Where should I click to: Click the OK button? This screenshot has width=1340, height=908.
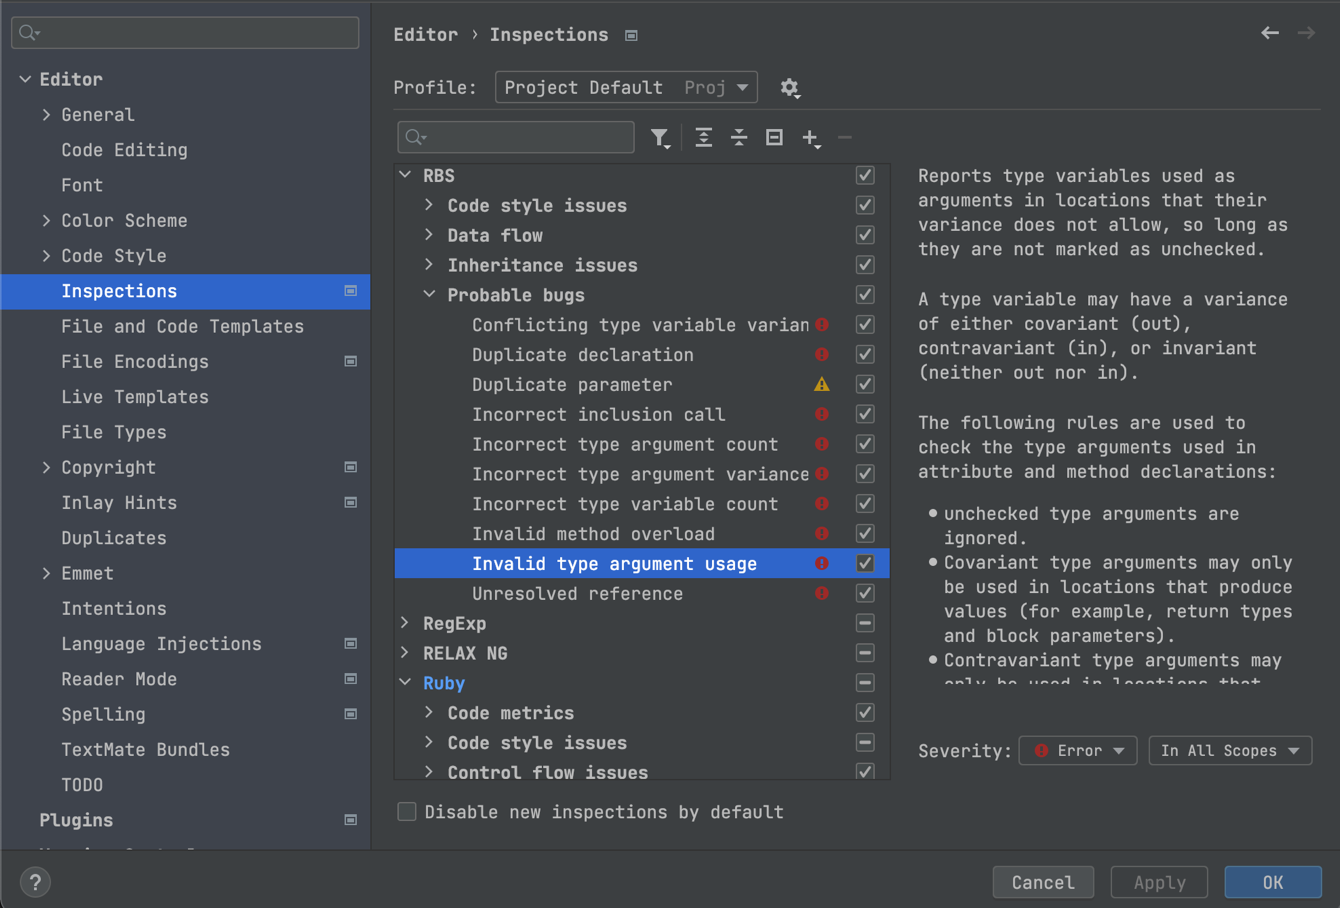(x=1272, y=882)
